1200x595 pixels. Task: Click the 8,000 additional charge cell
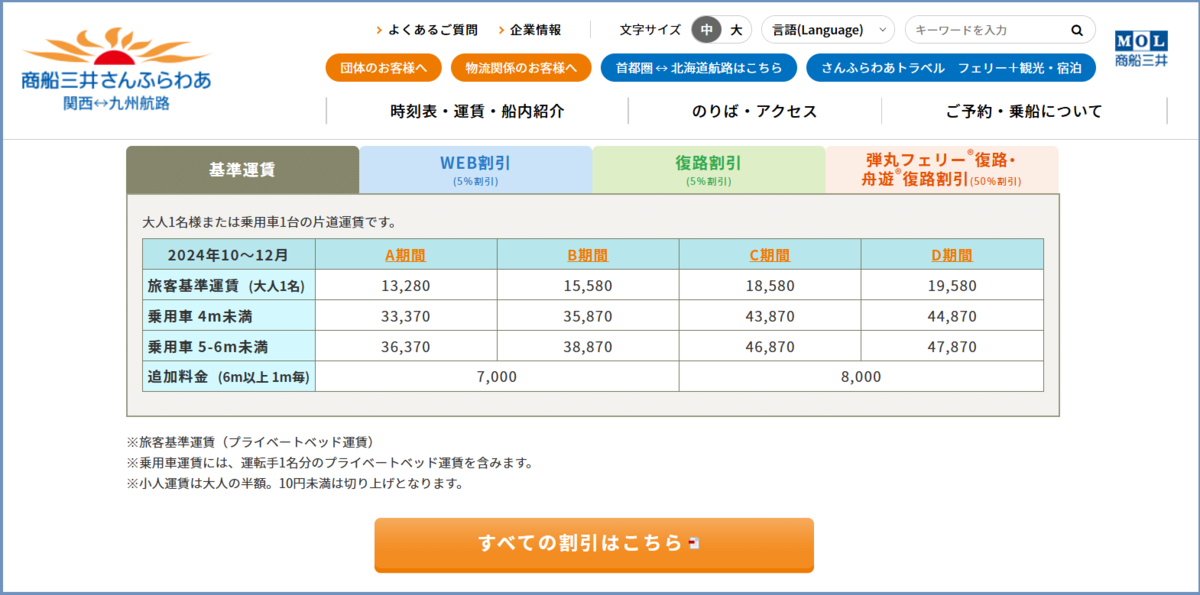pos(861,377)
